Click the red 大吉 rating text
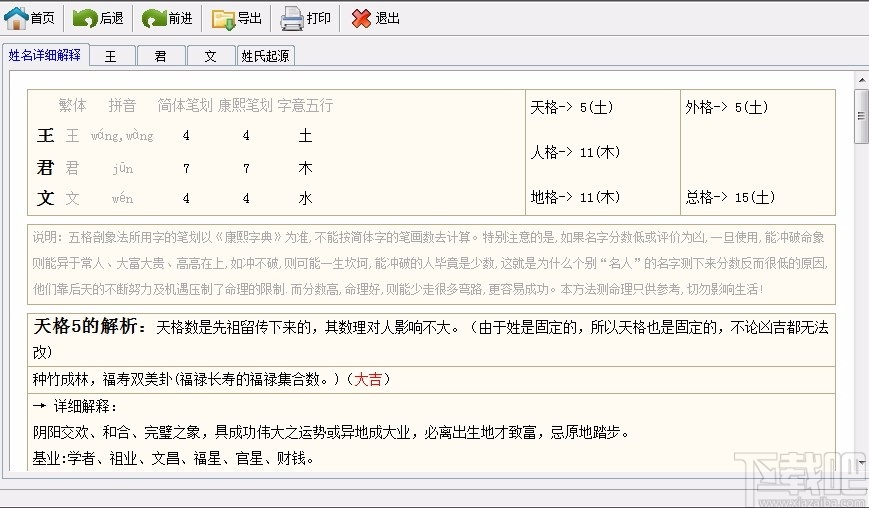Viewport: 869px width, 508px height. click(x=368, y=379)
